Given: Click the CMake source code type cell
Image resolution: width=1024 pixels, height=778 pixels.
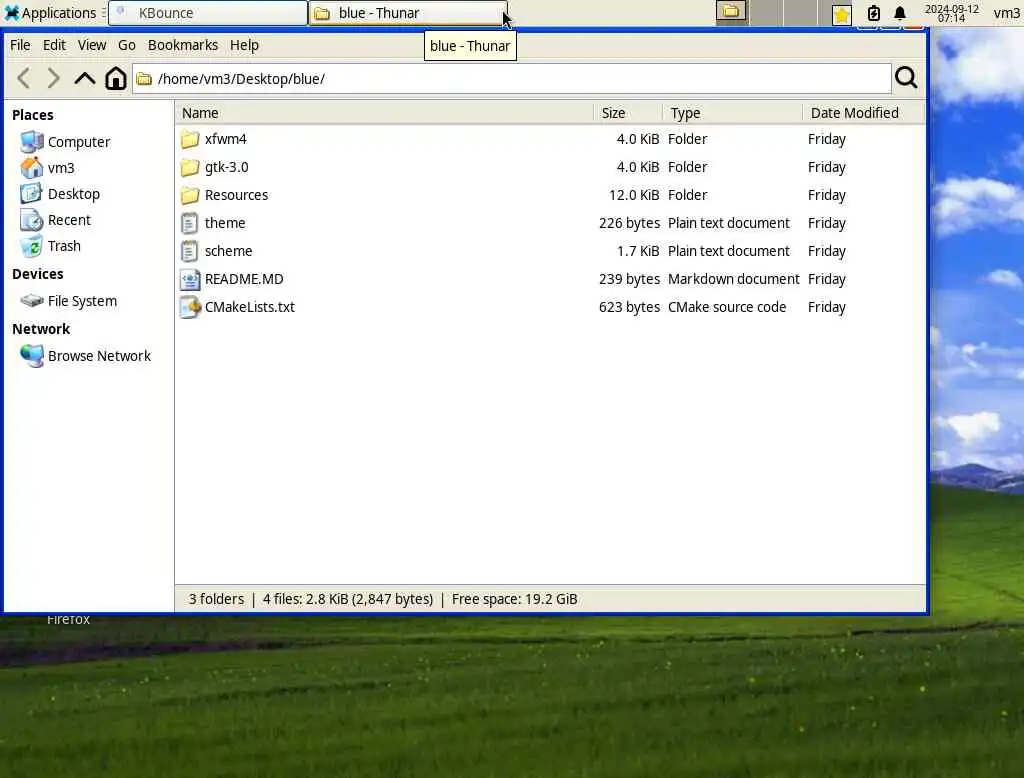Looking at the screenshot, I should 727,308.
